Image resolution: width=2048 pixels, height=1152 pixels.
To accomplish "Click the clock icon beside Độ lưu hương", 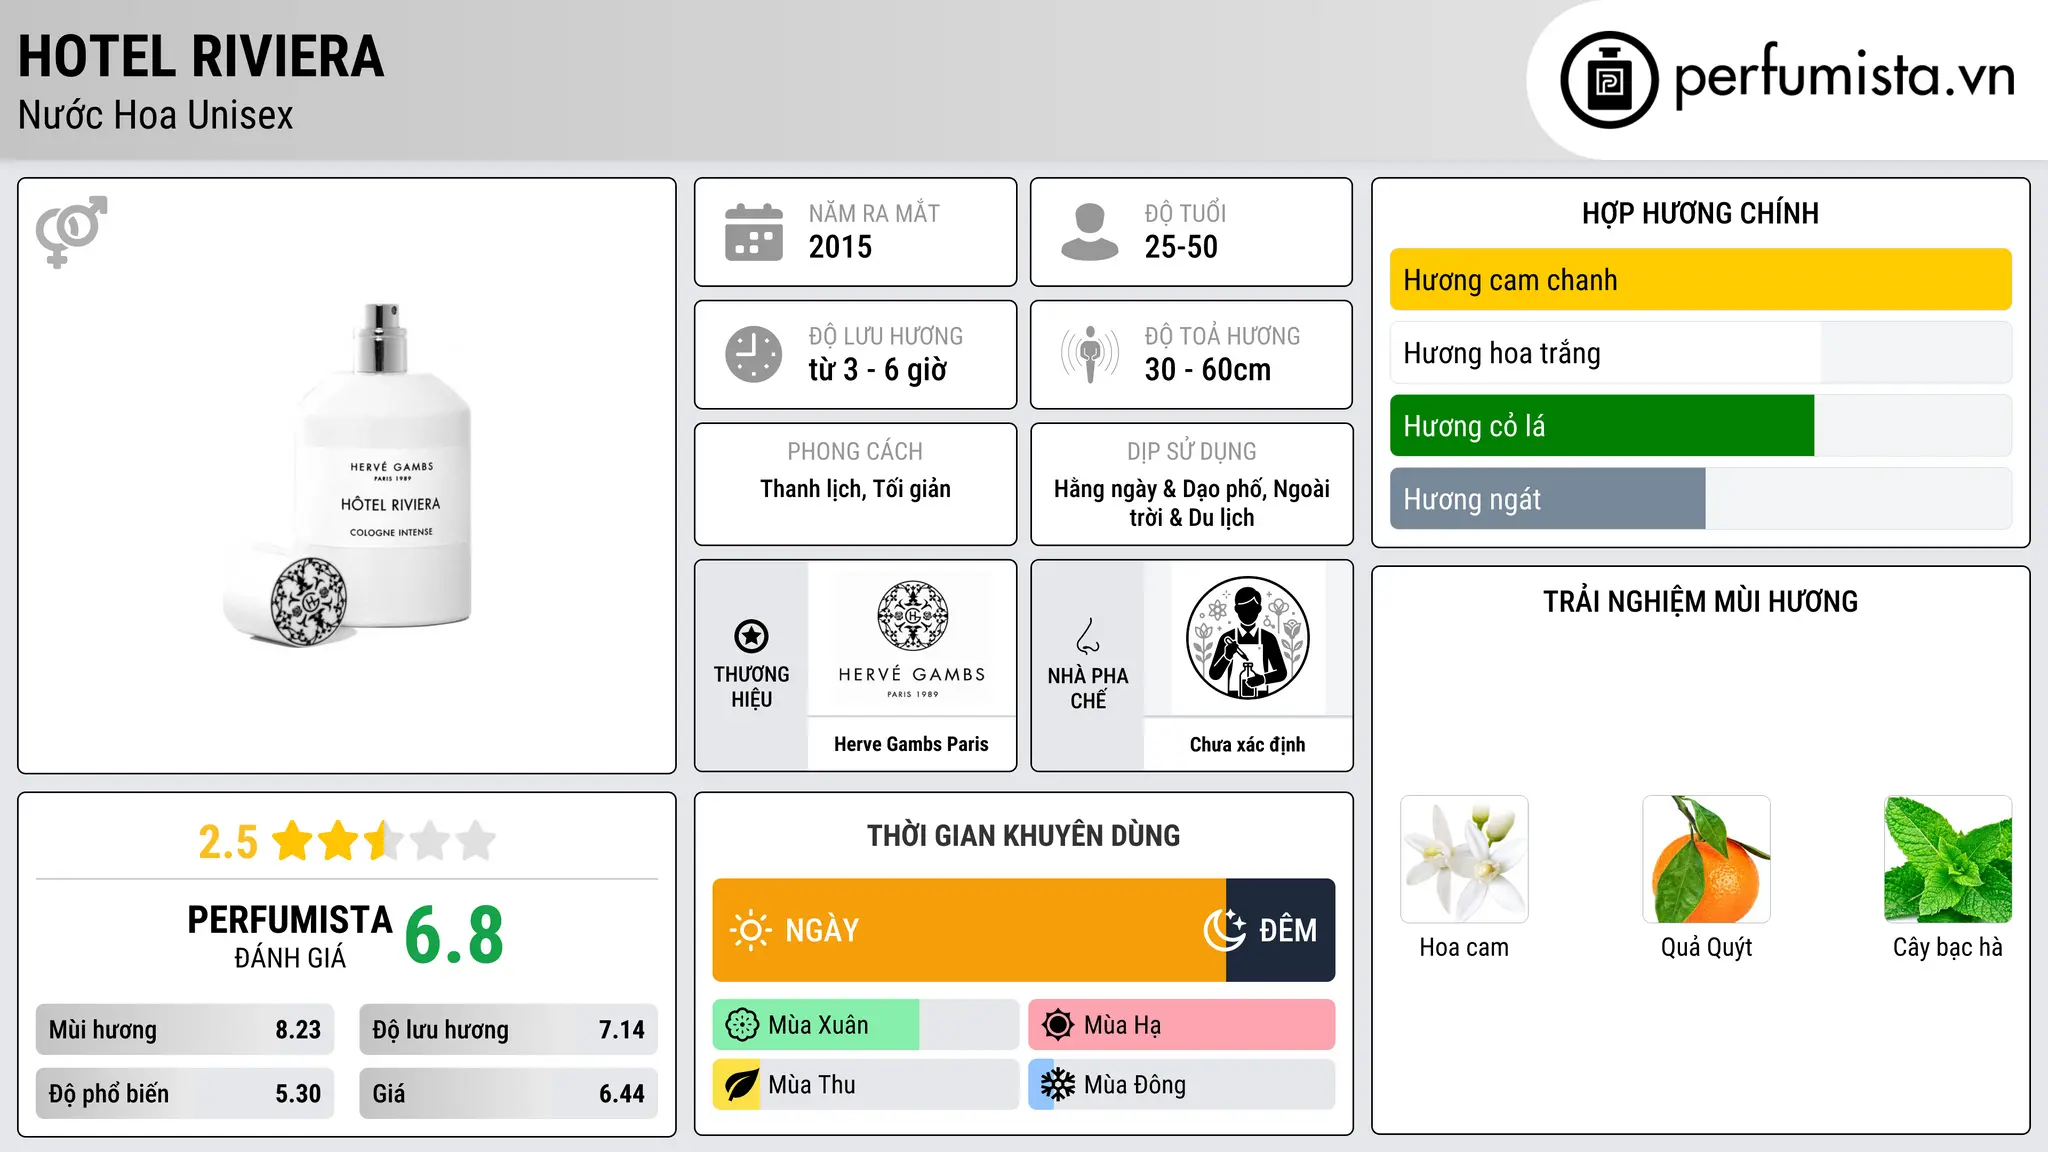I will click(x=754, y=354).
